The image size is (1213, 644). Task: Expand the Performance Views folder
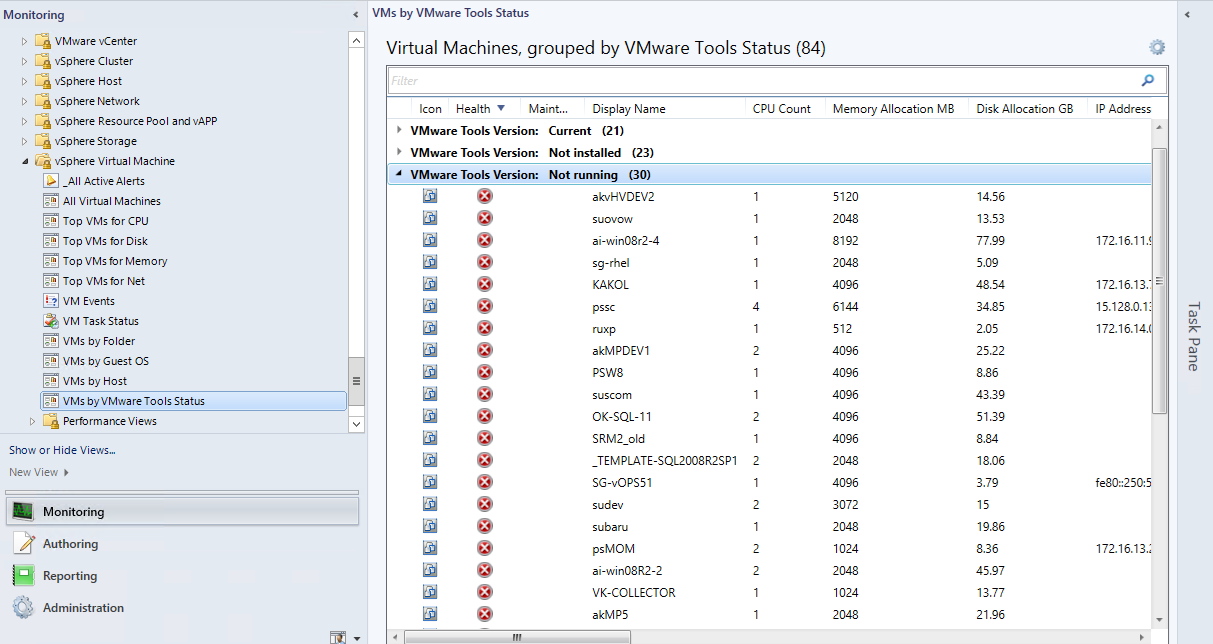coord(33,421)
